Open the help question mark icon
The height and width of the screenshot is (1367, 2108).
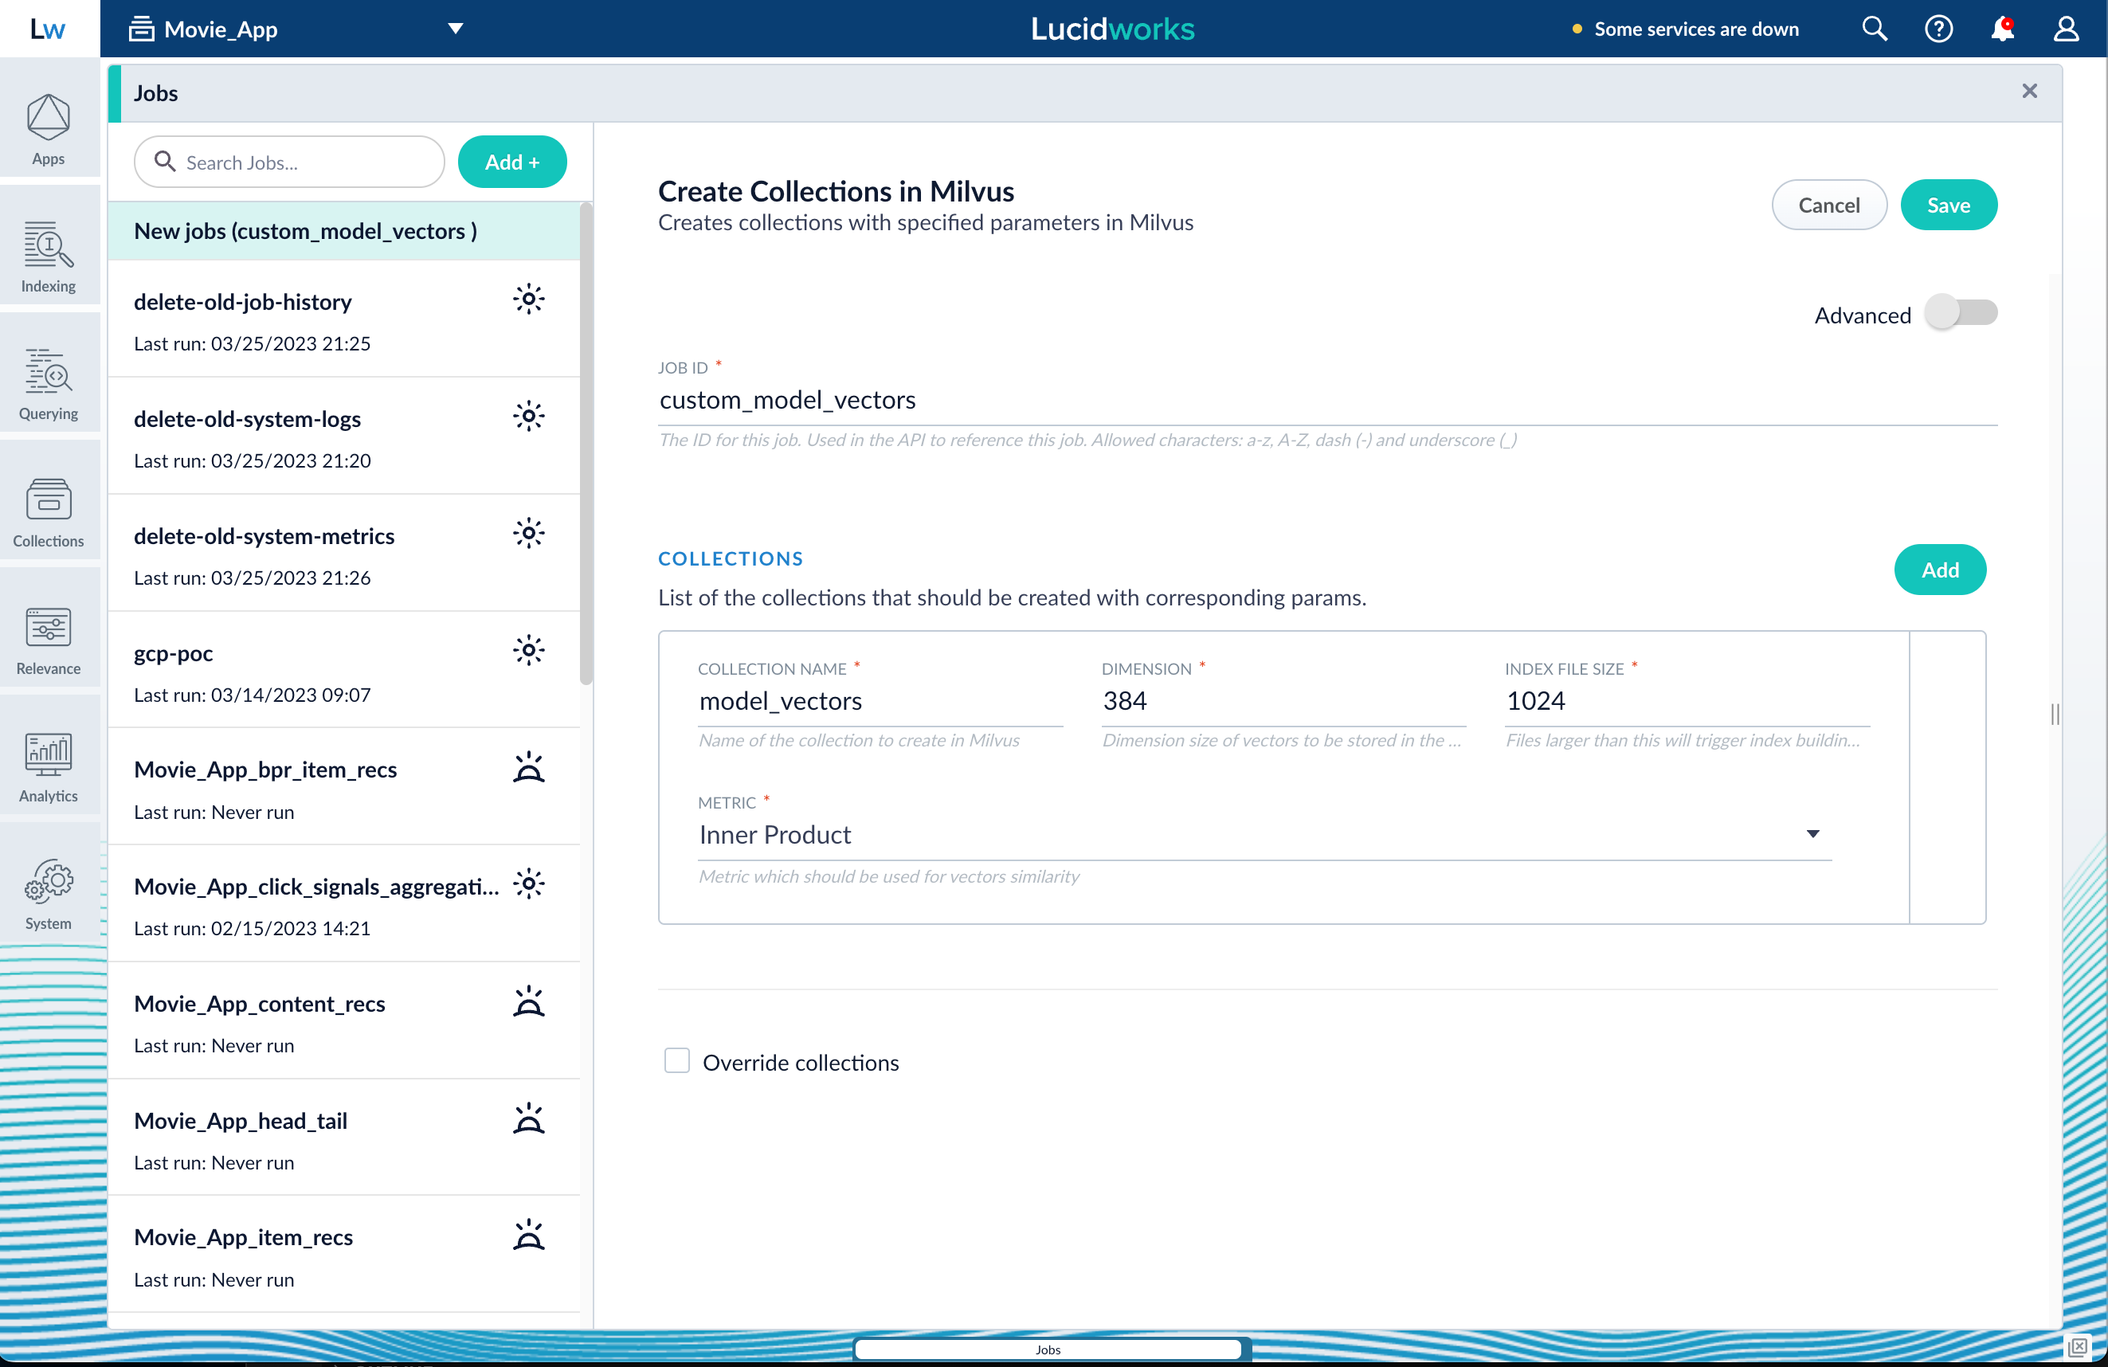pos(1938,29)
